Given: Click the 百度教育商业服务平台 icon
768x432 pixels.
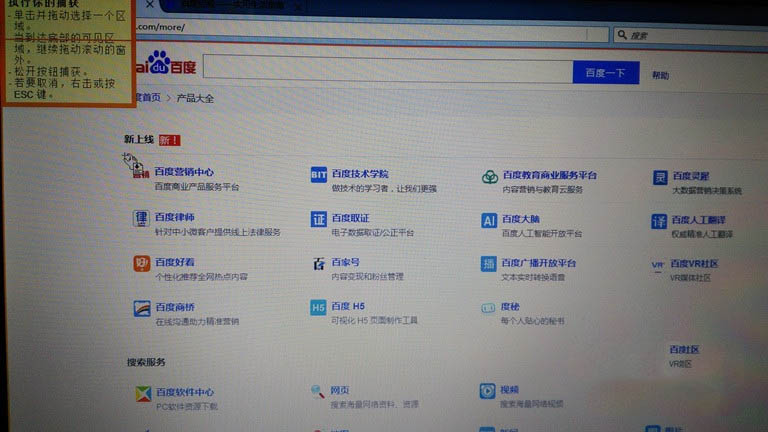Looking at the screenshot, I should [x=489, y=177].
